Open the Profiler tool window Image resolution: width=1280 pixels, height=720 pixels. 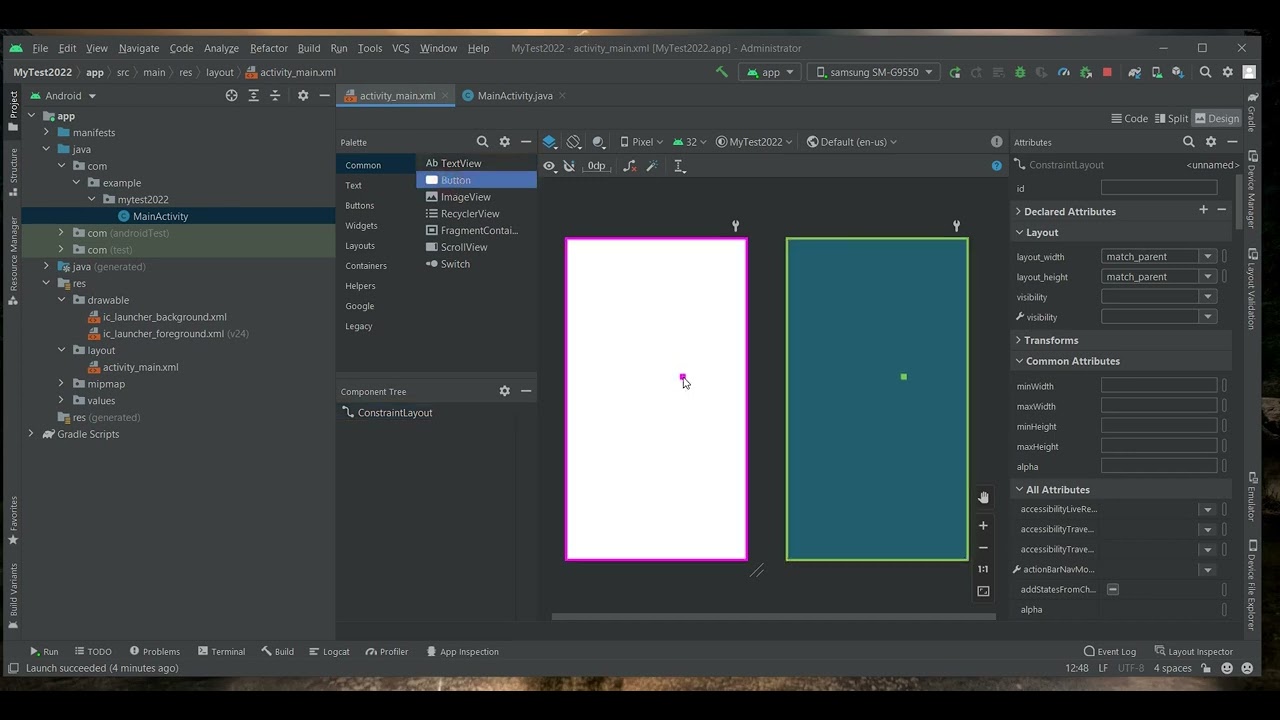pos(386,651)
